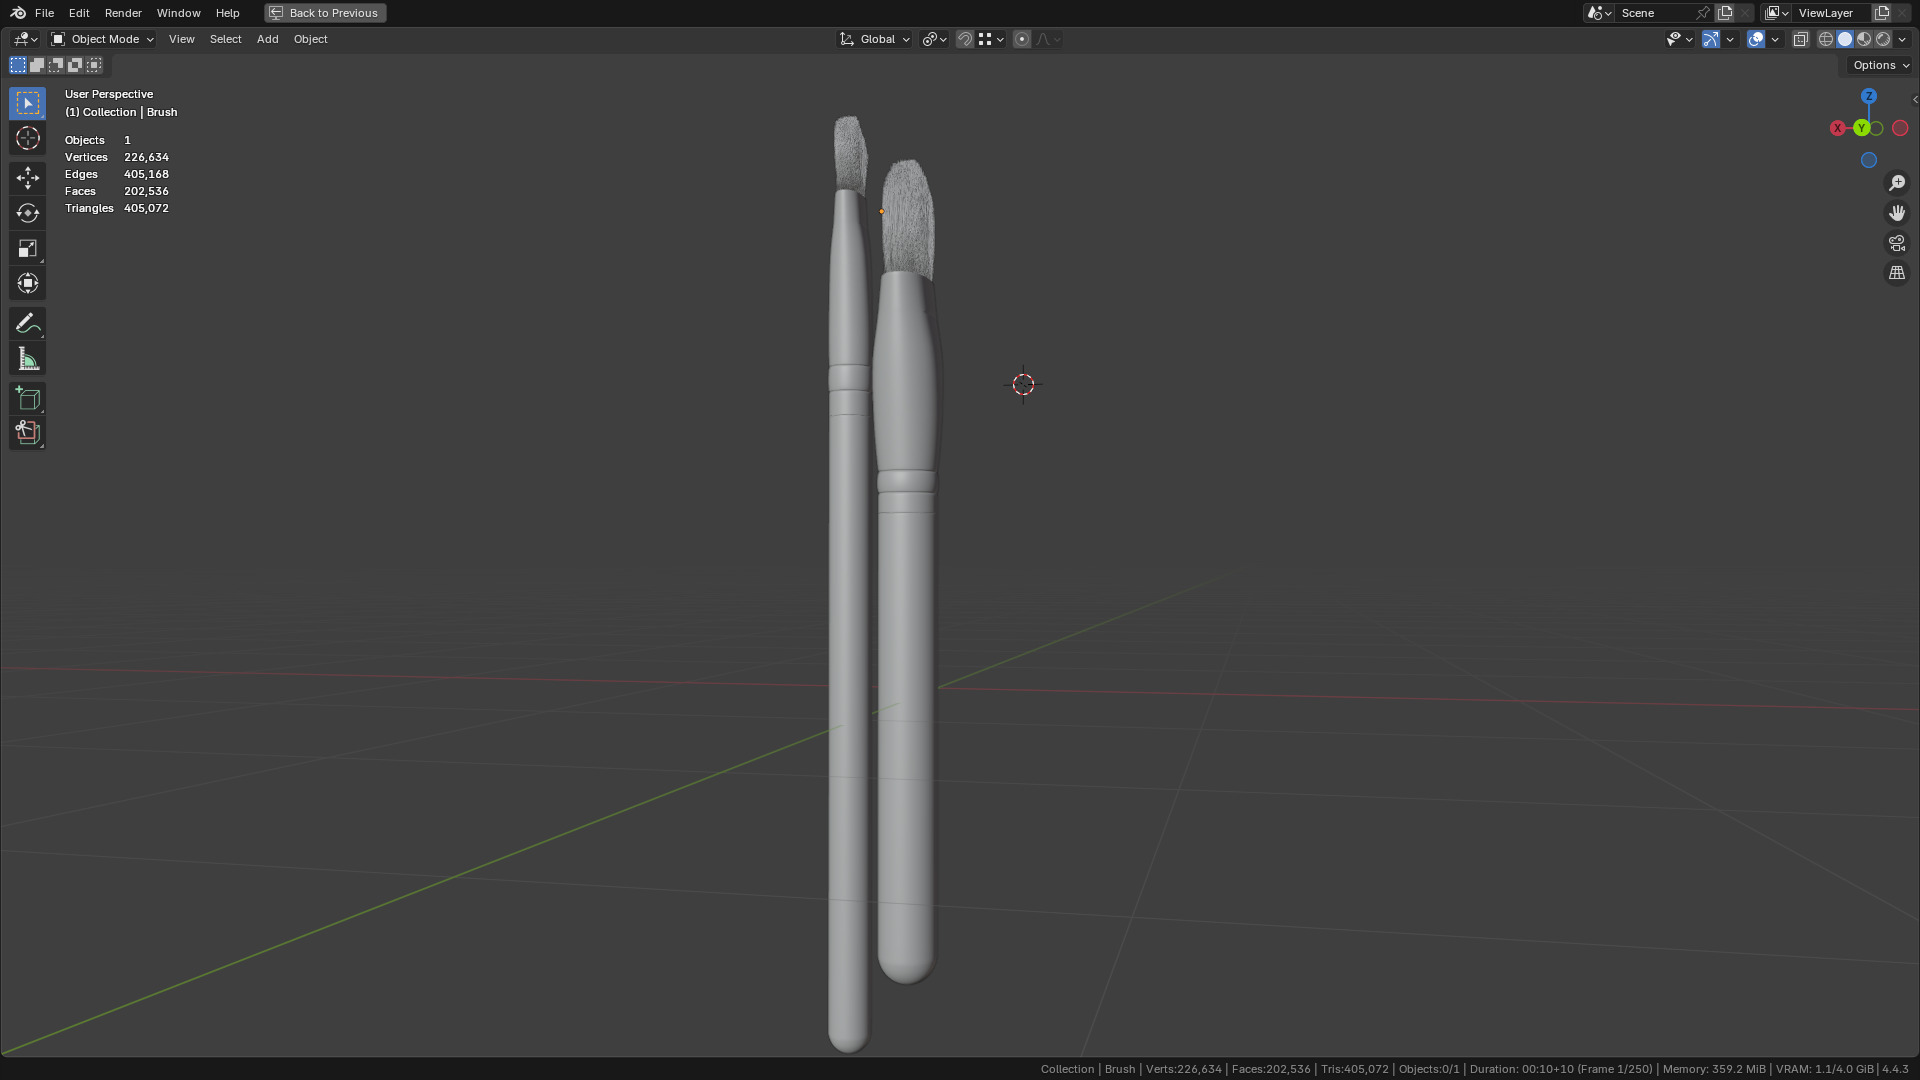Open the Edit menu
The width and height of the screenshot is (1920, 1080).
coord(79,13)
